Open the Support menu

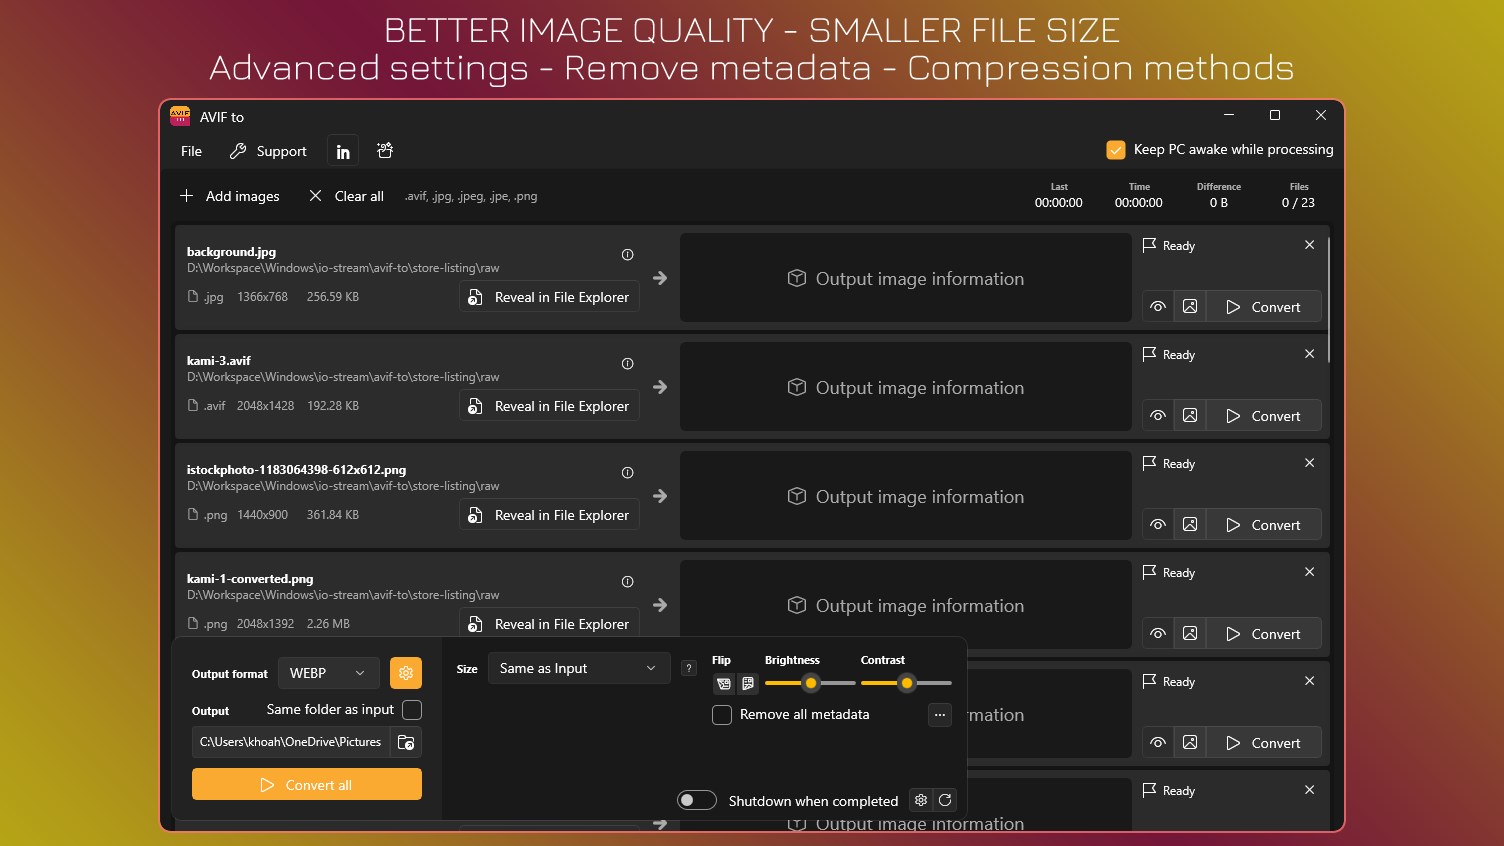pos(268,151)
